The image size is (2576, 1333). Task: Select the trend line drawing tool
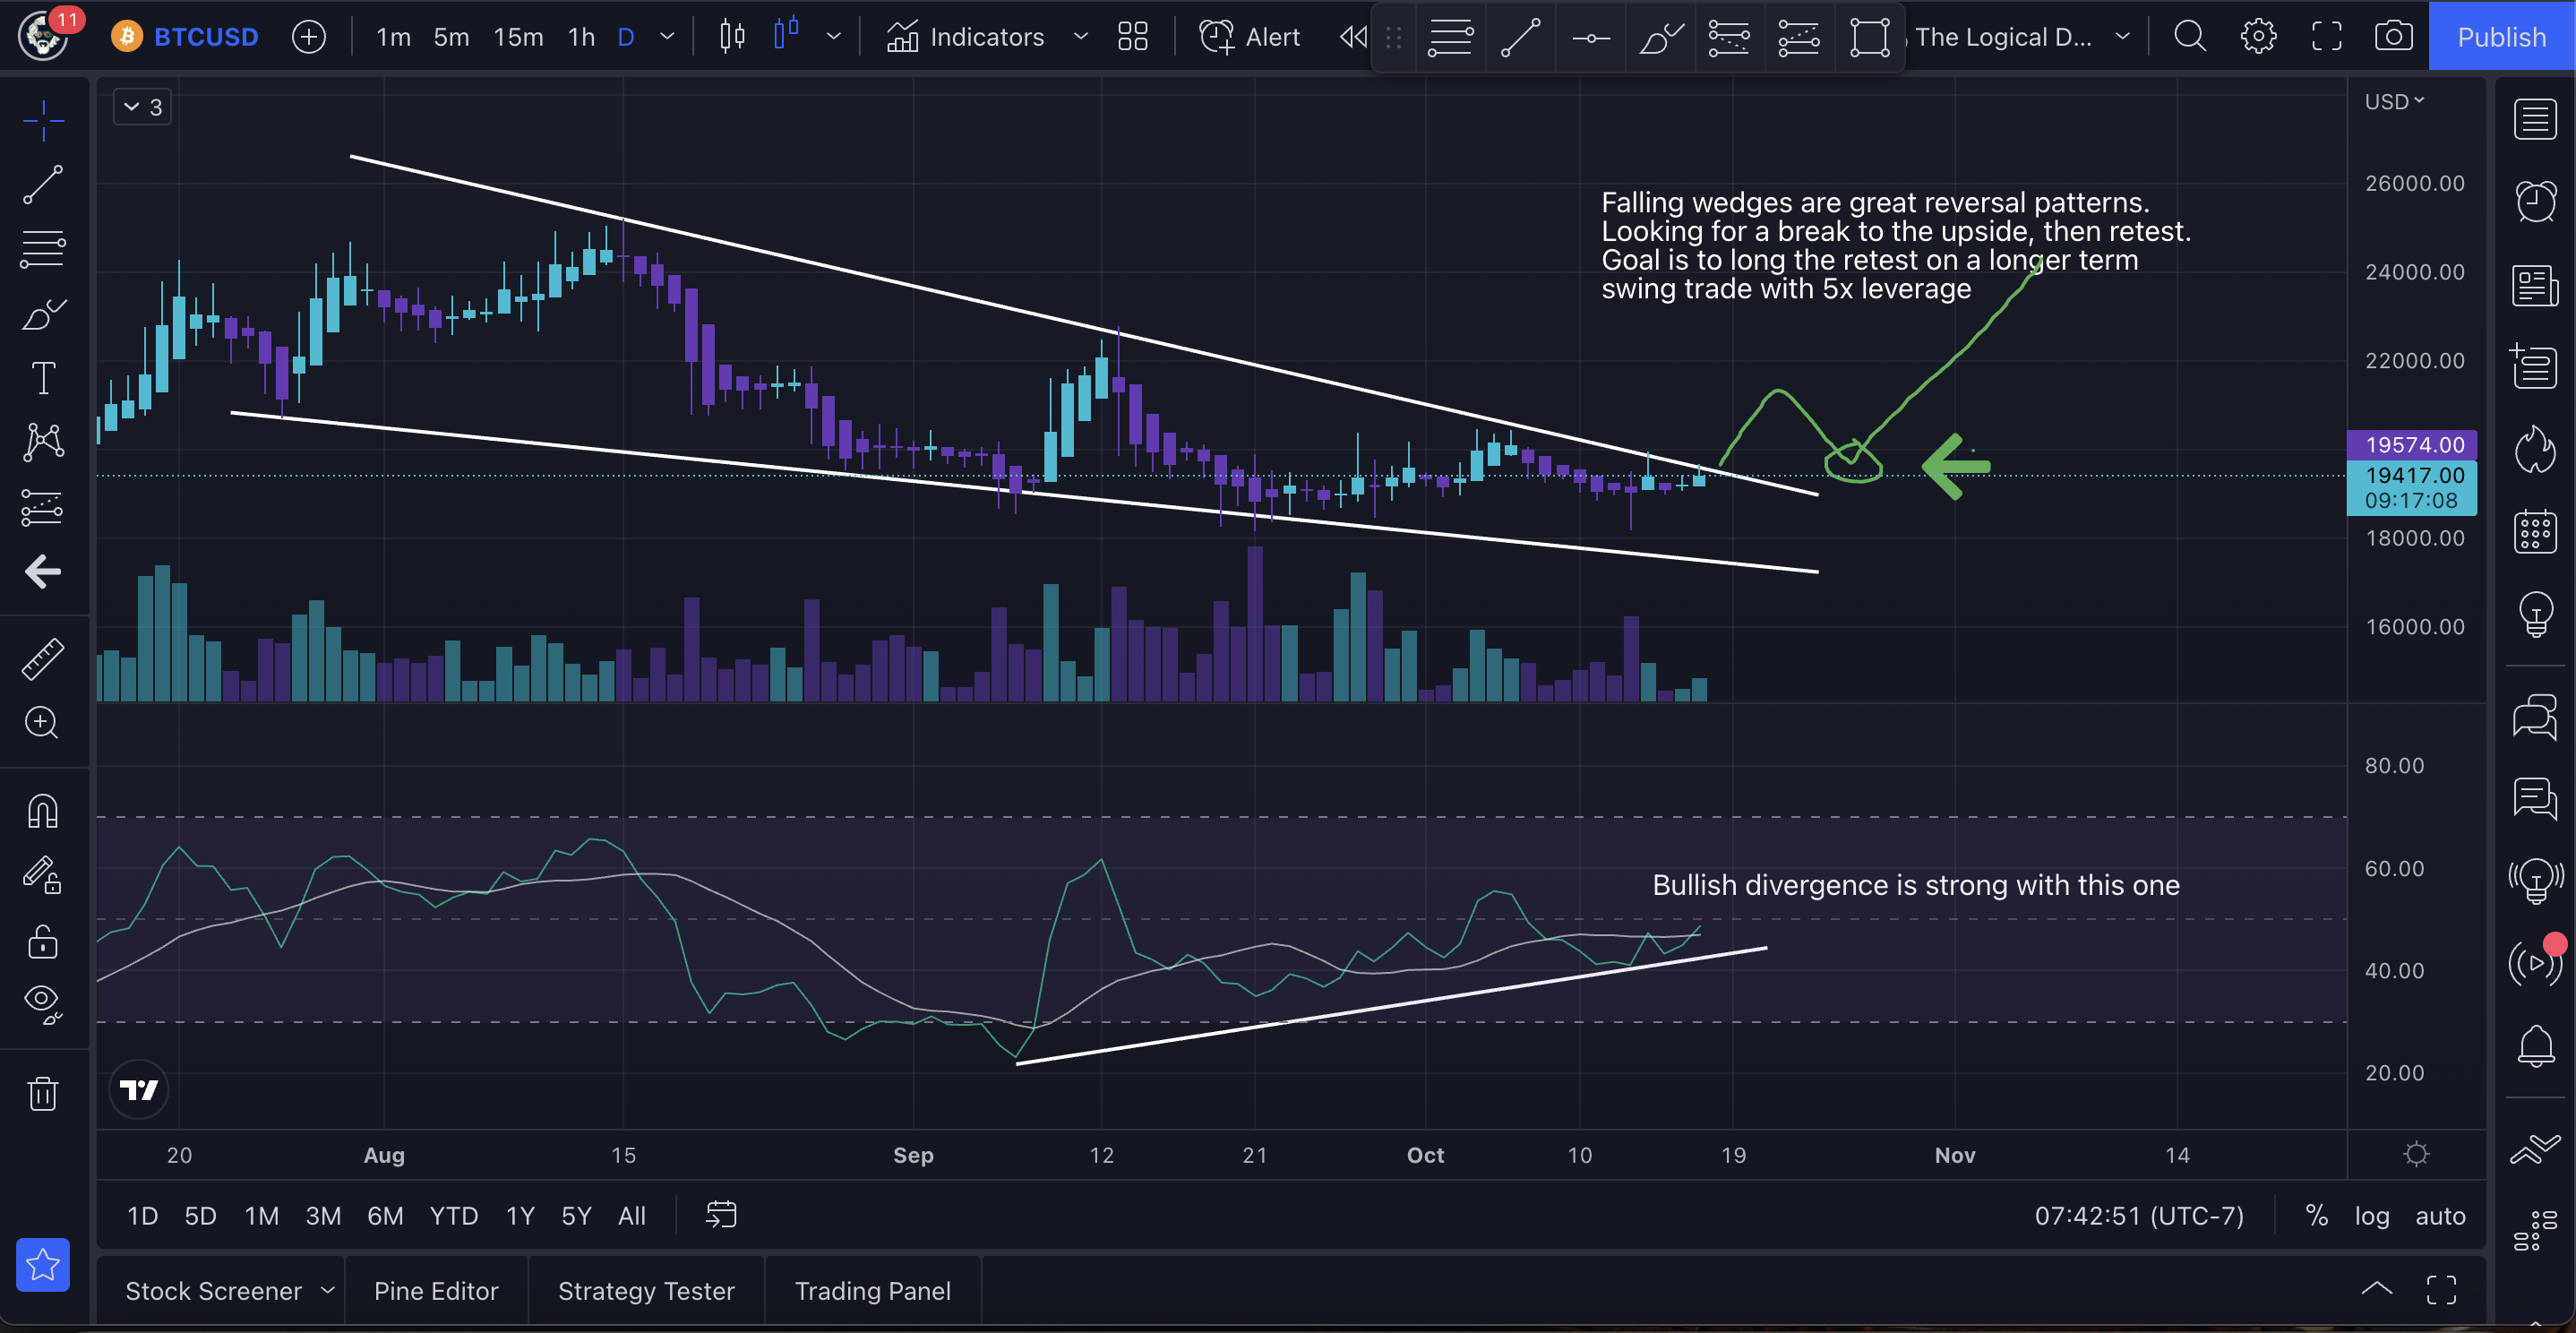tap(43, 185)
